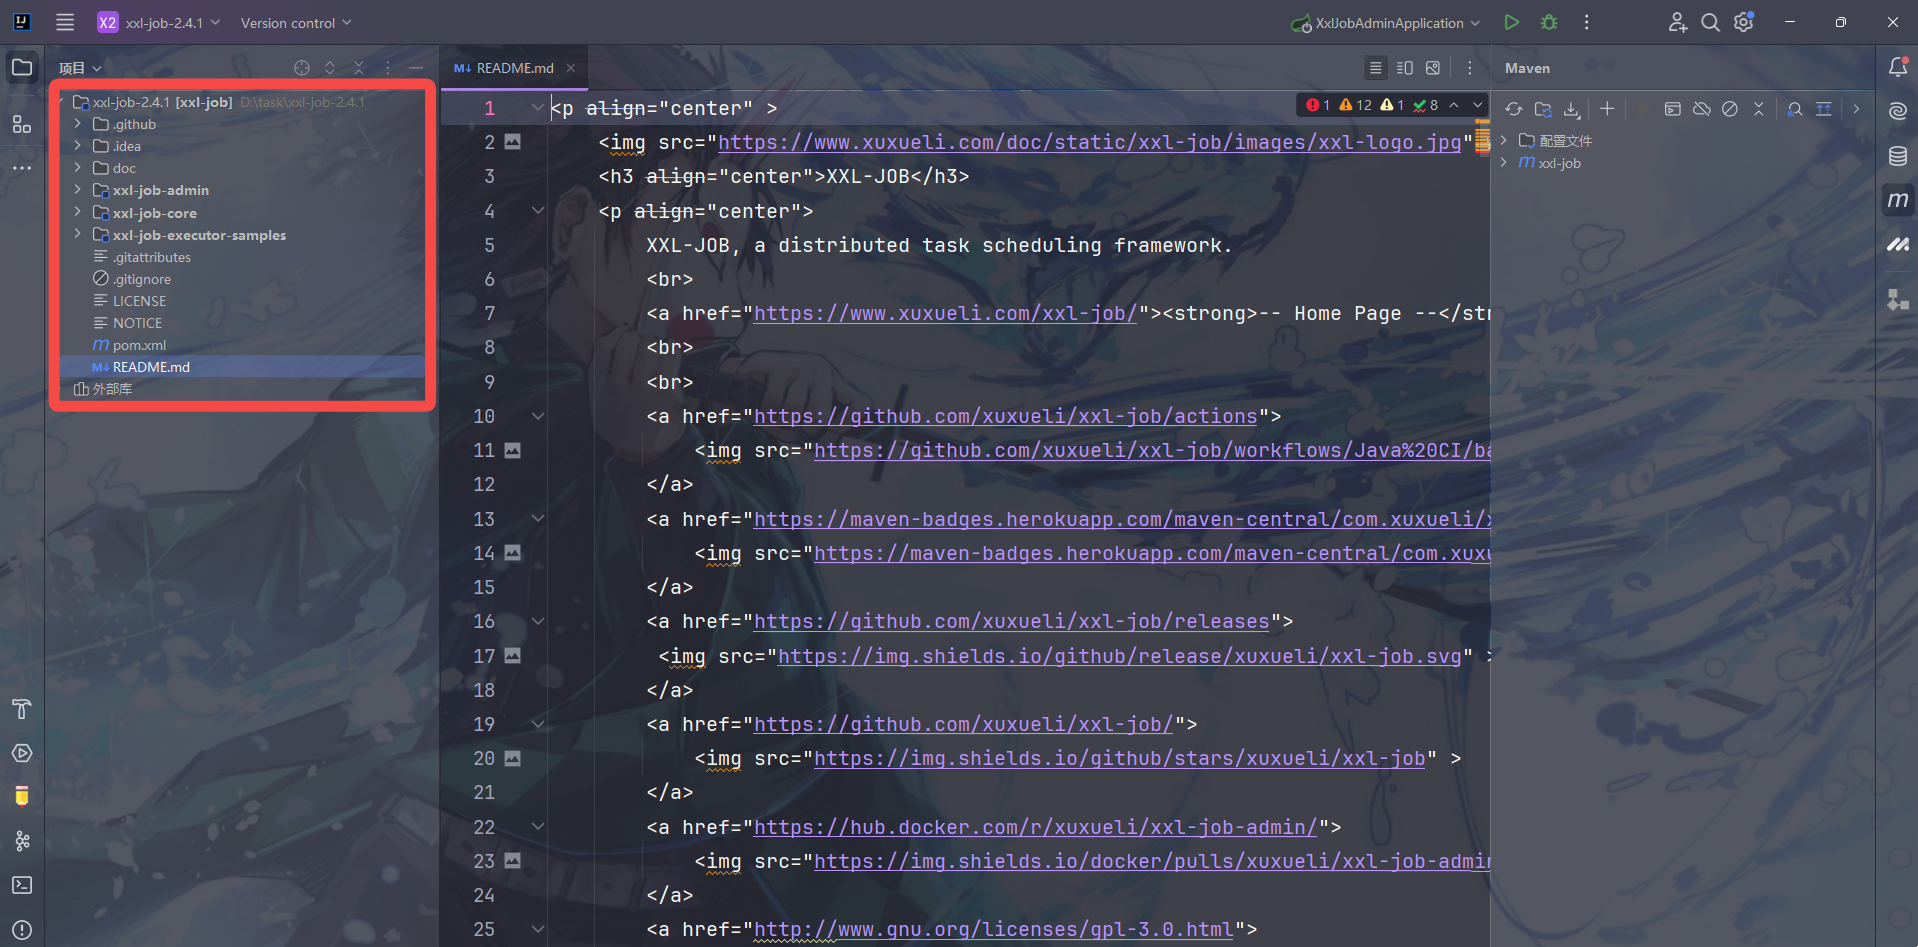Open the hub.docker.com link on line 22
This screenshot has height=947, width=1918.
pyautogui.click(x=1036, y=827)
